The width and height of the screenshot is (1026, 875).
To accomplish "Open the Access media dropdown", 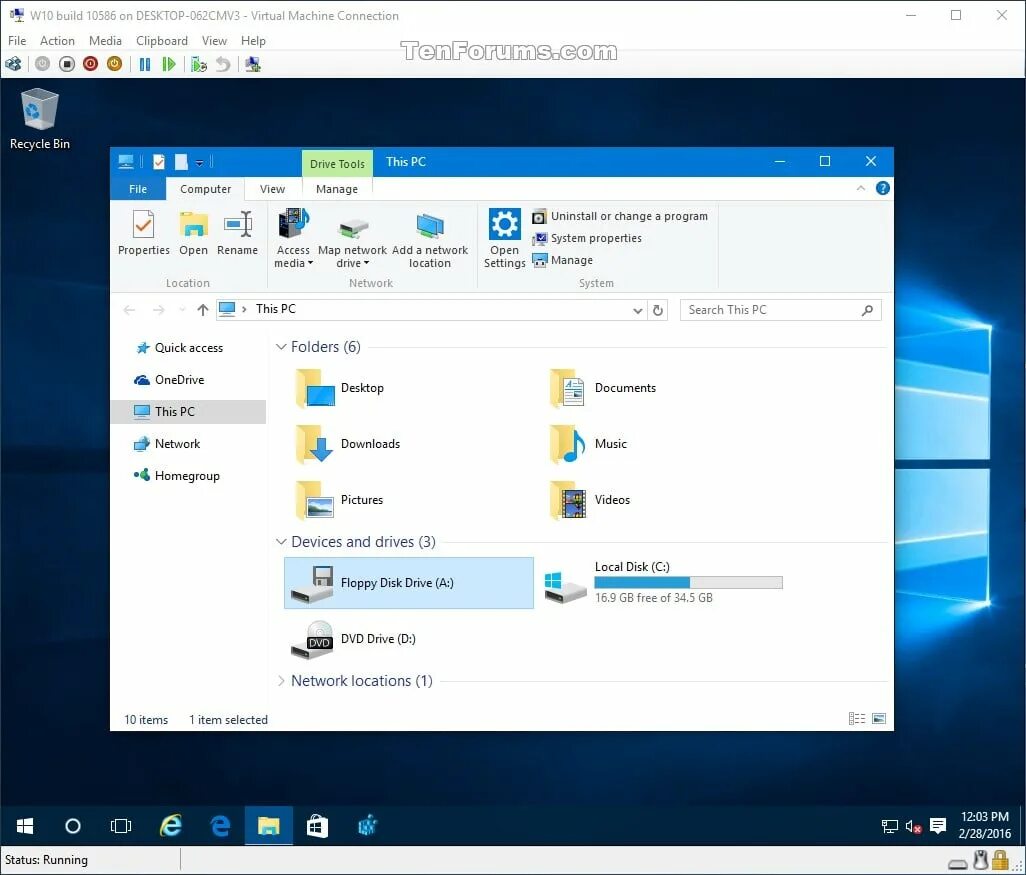I will point(293,239).
